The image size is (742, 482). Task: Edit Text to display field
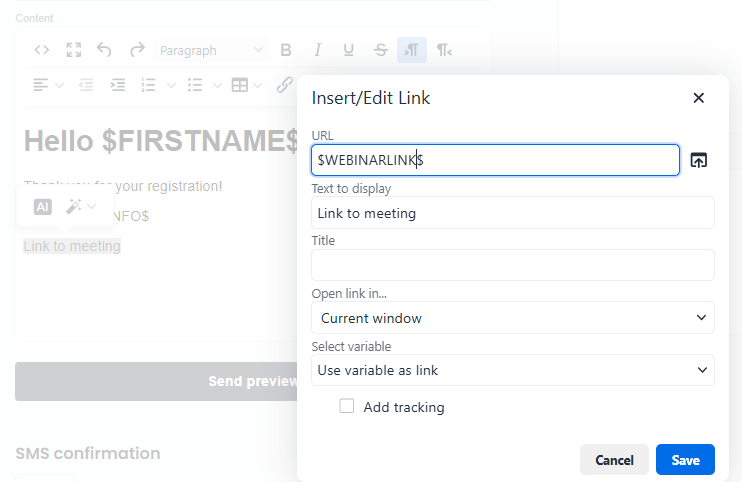(x=513, y=213)
